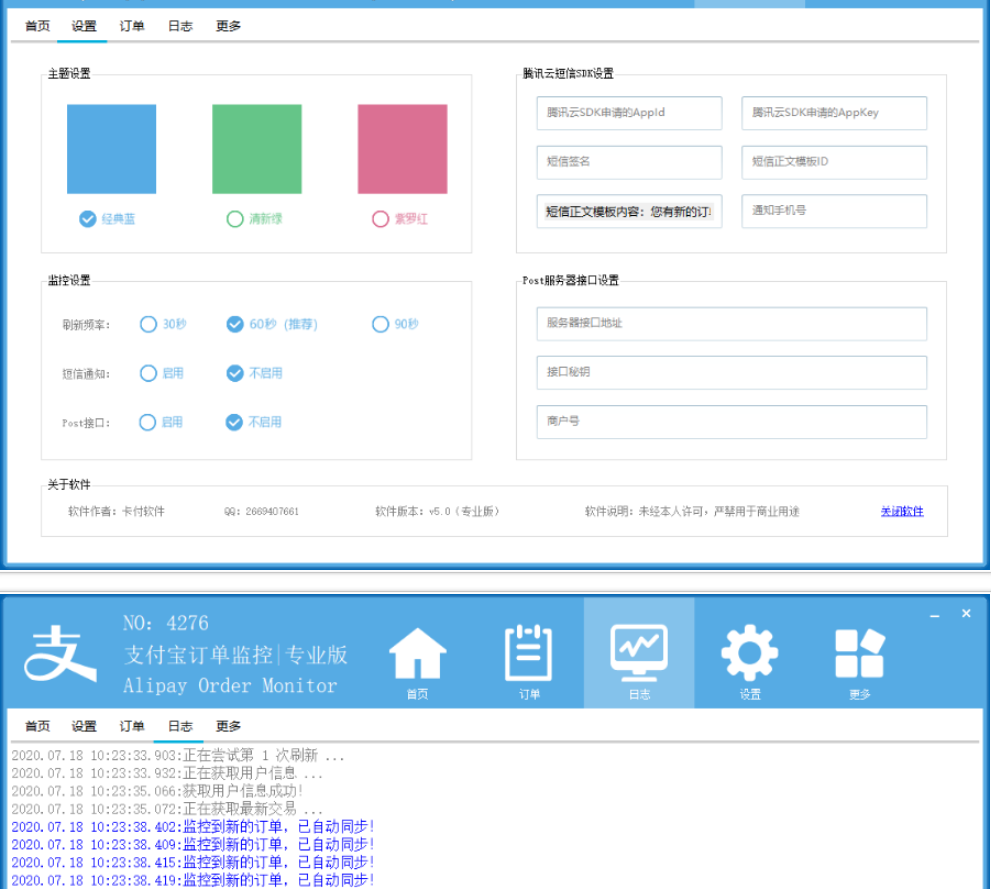Switch to 订单 tab in upper window
Screen dimensions: 991x889
[132, 26]
